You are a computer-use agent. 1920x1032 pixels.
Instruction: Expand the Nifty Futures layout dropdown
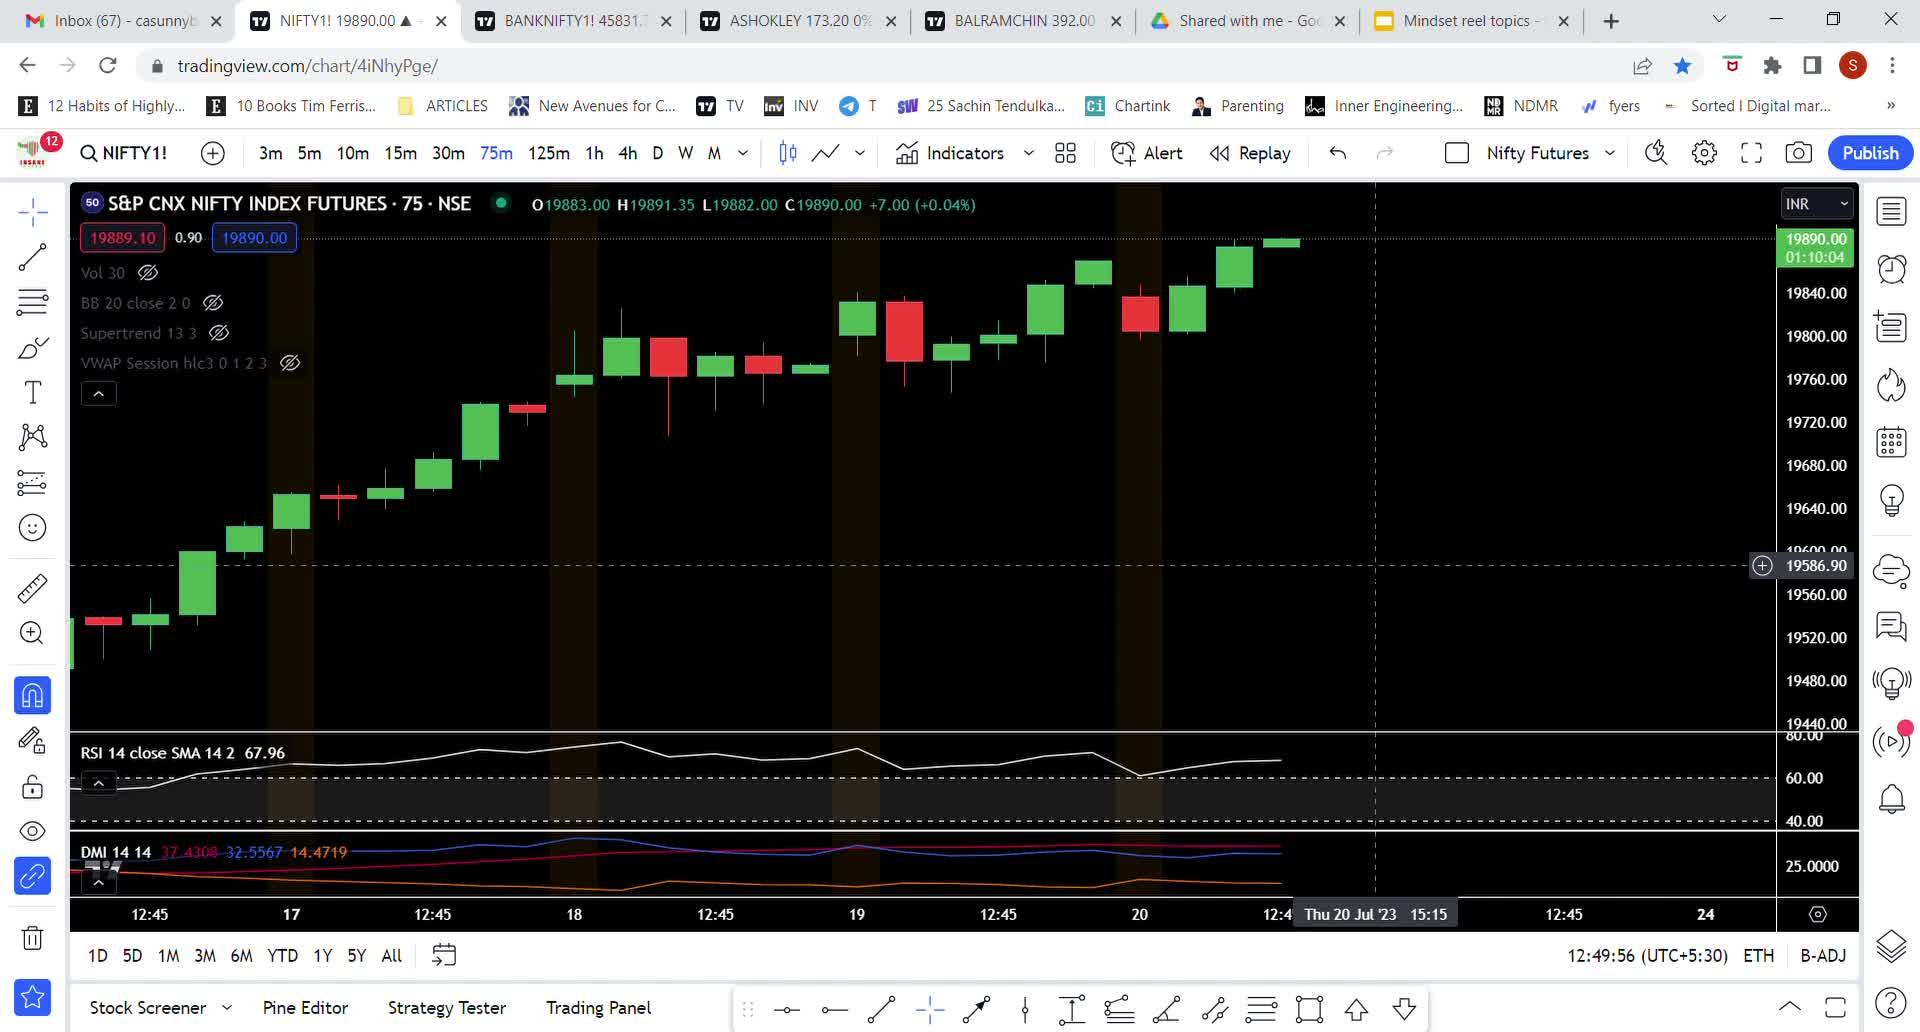tap(1610, 153)
